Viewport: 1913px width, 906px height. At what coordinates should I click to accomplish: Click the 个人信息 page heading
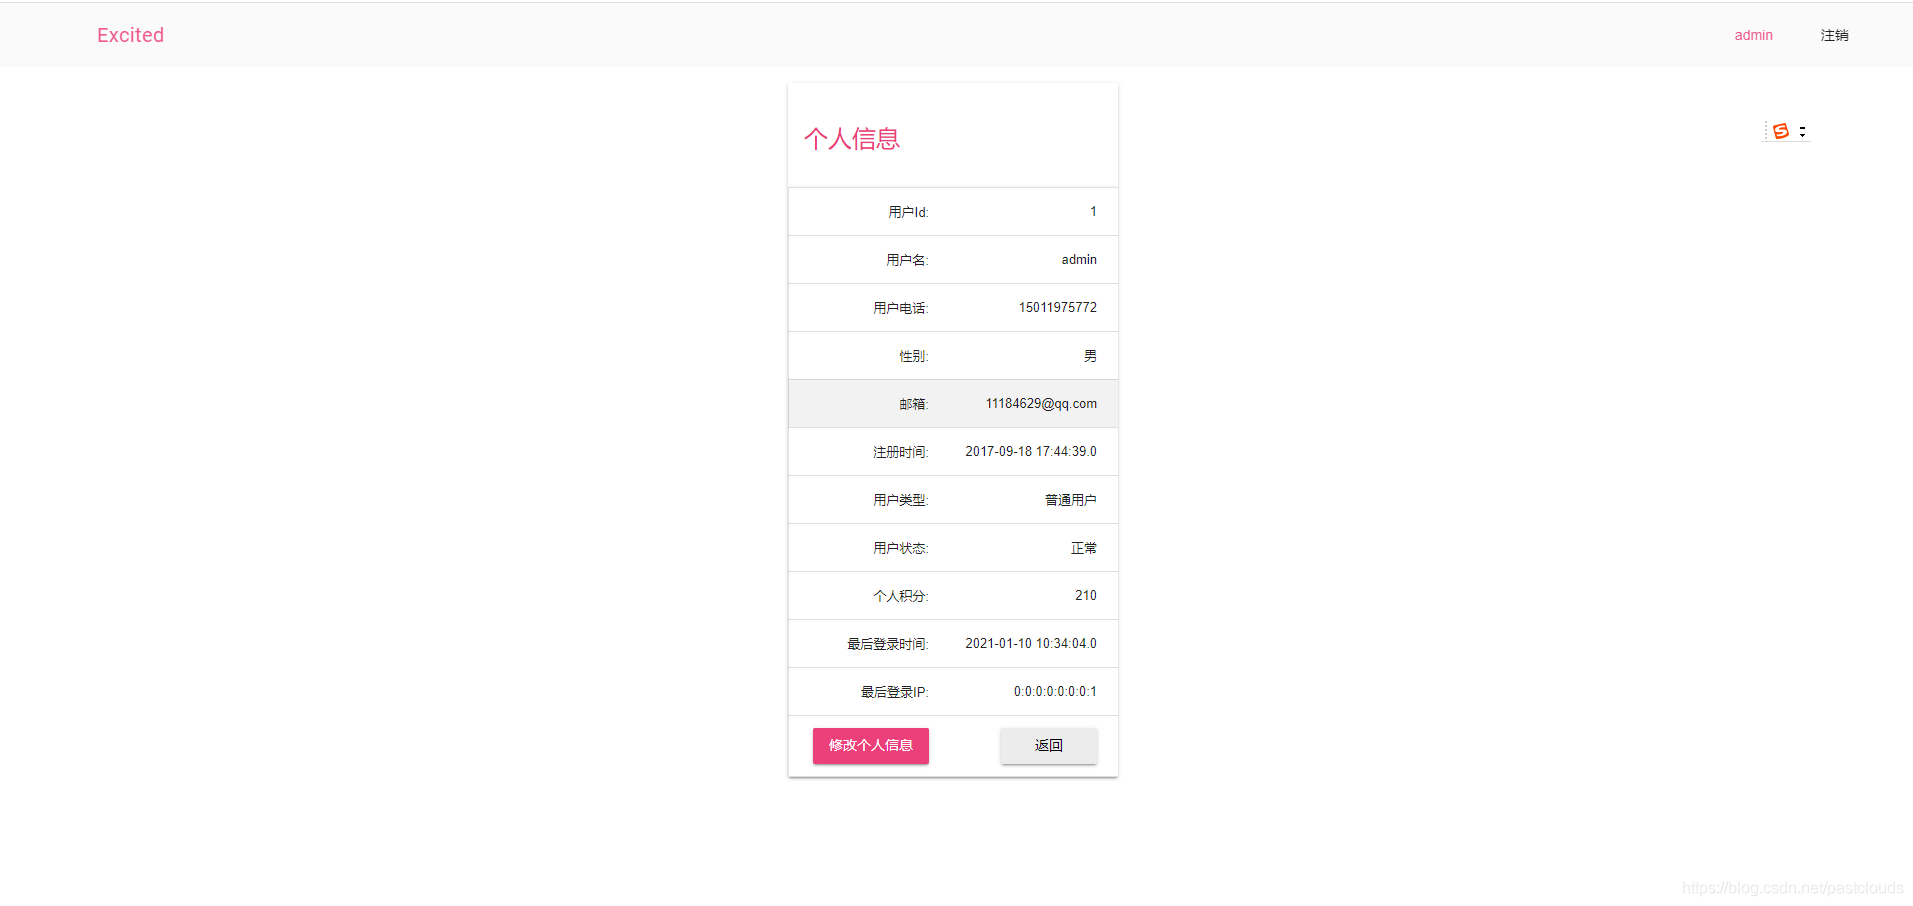point(851,138)
